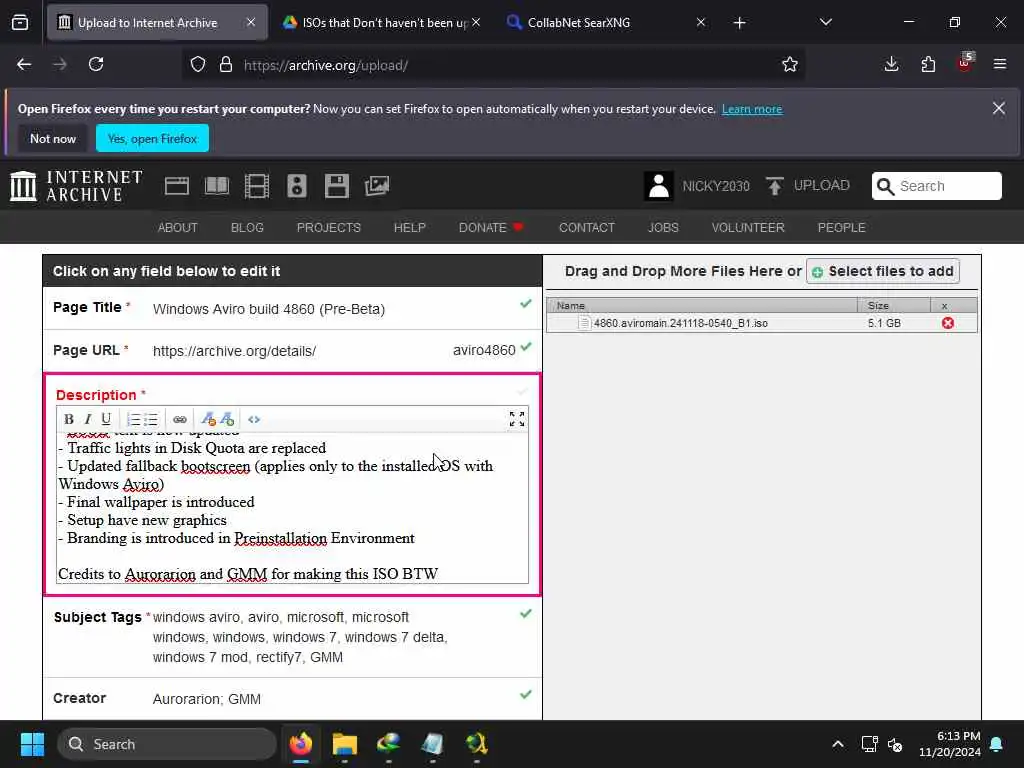Screen dimensions: 1024x768
Task: Edit the Subject Tags field
Action: [x=293, y=637]
